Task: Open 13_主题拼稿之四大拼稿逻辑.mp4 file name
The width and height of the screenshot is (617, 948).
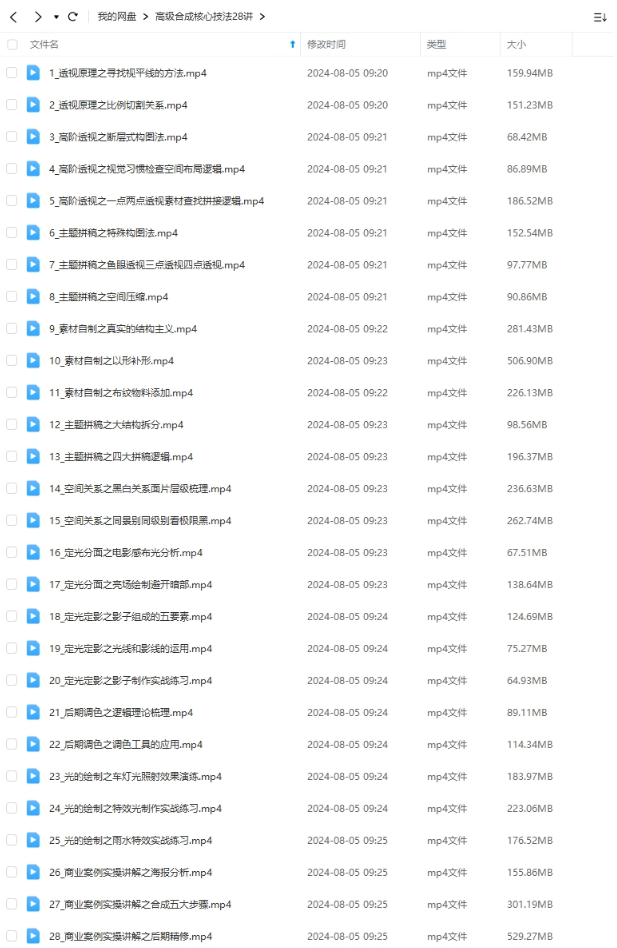Action: pos(121,457)
